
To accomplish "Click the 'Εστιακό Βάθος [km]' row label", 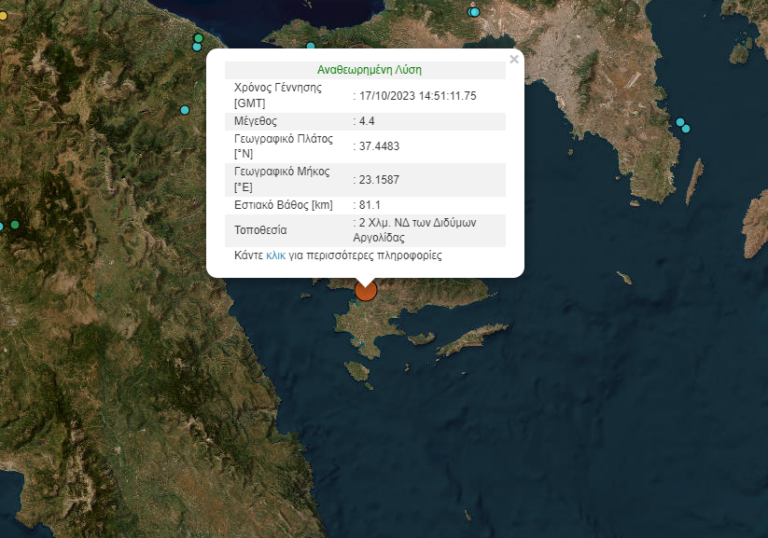I will tap(282, 205).
